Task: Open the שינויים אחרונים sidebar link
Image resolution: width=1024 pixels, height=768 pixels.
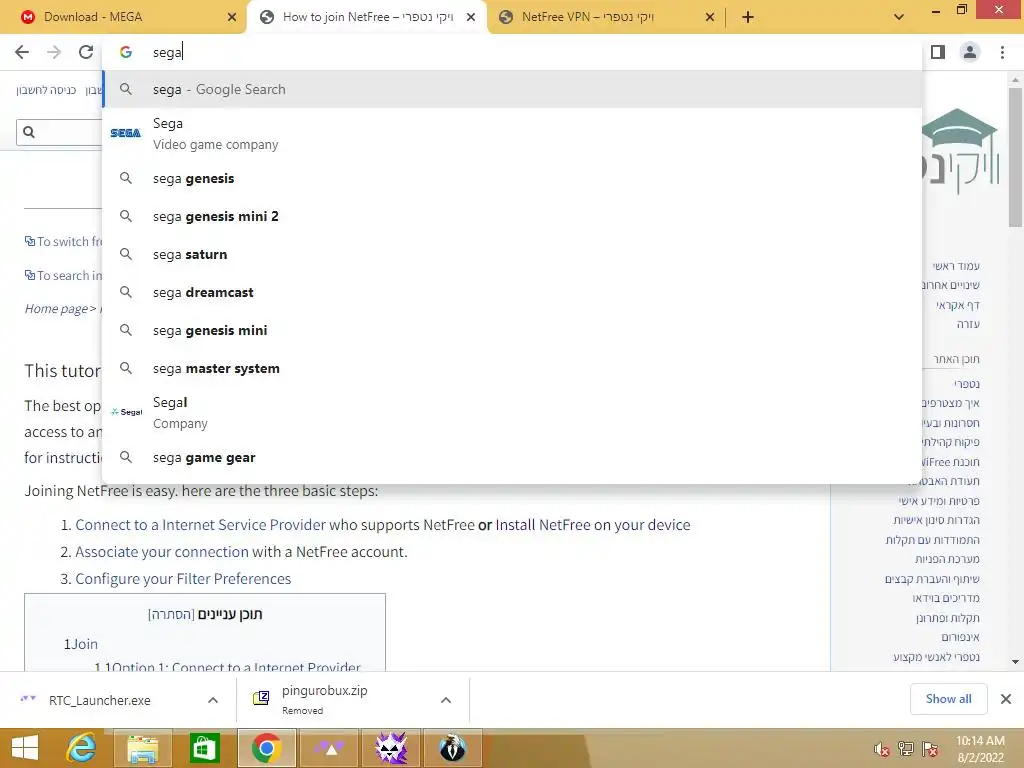Action: pos(950,285)
